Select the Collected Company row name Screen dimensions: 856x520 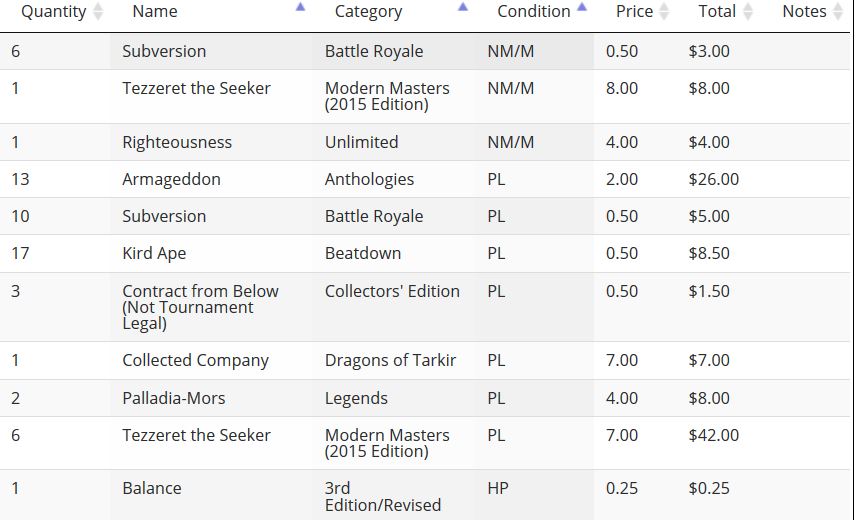click(x=195, y=361)
